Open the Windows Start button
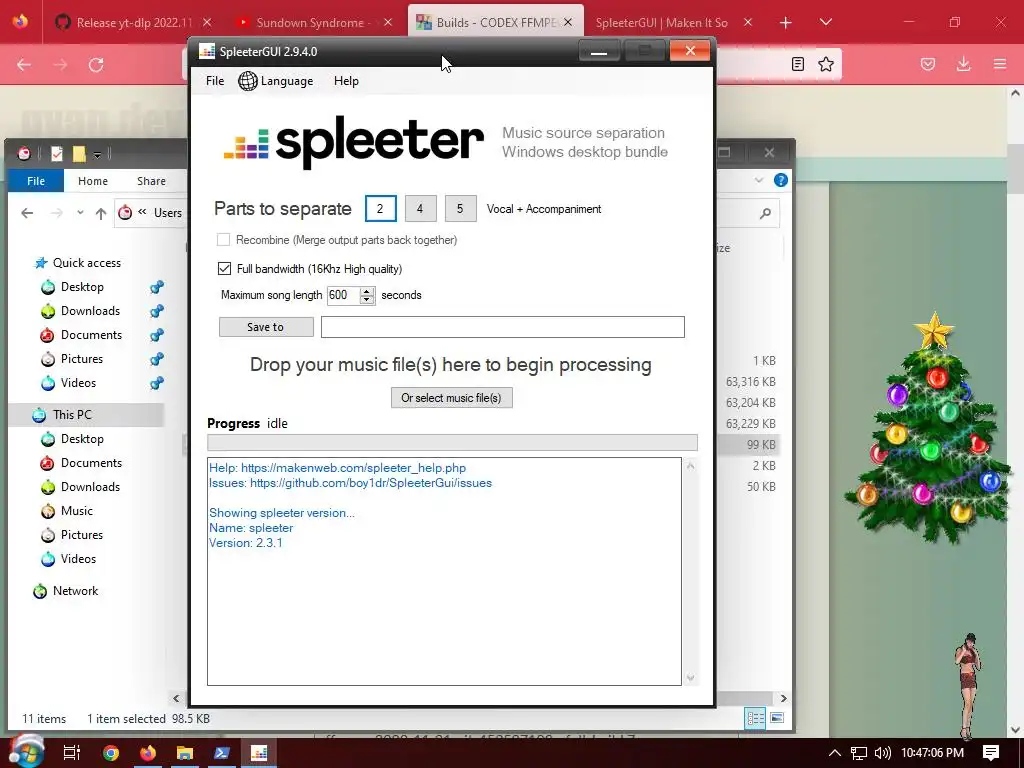Screen dimensions: 1024x768 coord(25,752)
